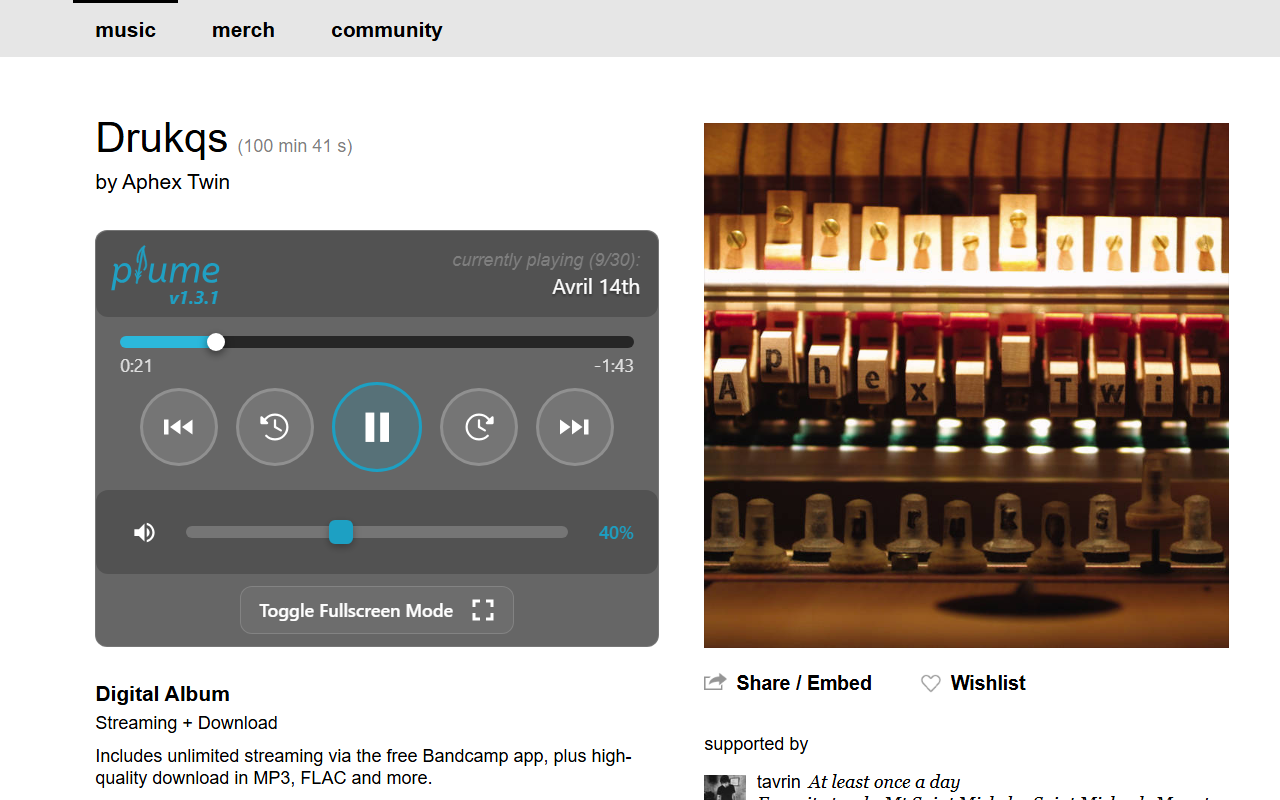Open the merch tab
1280x800 pixels.
click(x=243, y=30)
